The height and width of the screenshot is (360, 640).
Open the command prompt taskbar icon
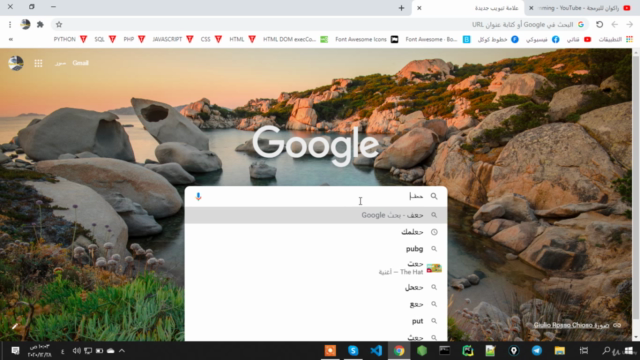444,351
